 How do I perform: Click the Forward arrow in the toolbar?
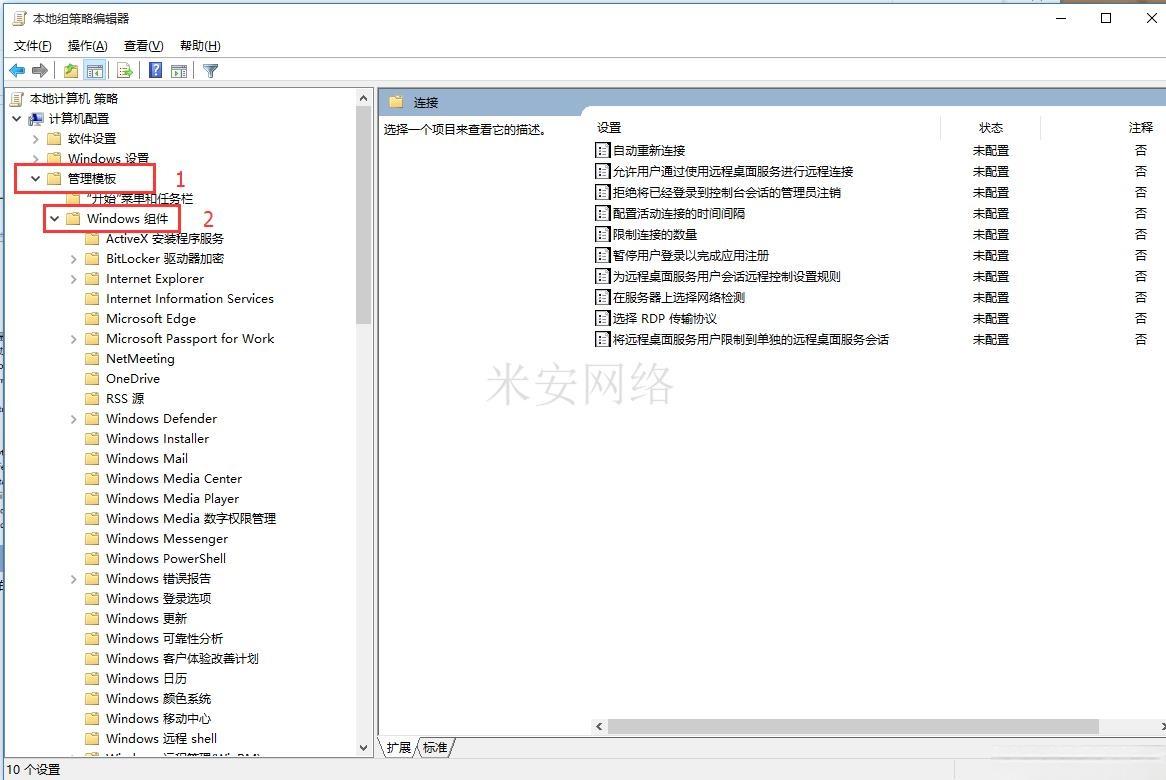pyautogui.click(x=40, y=71)
